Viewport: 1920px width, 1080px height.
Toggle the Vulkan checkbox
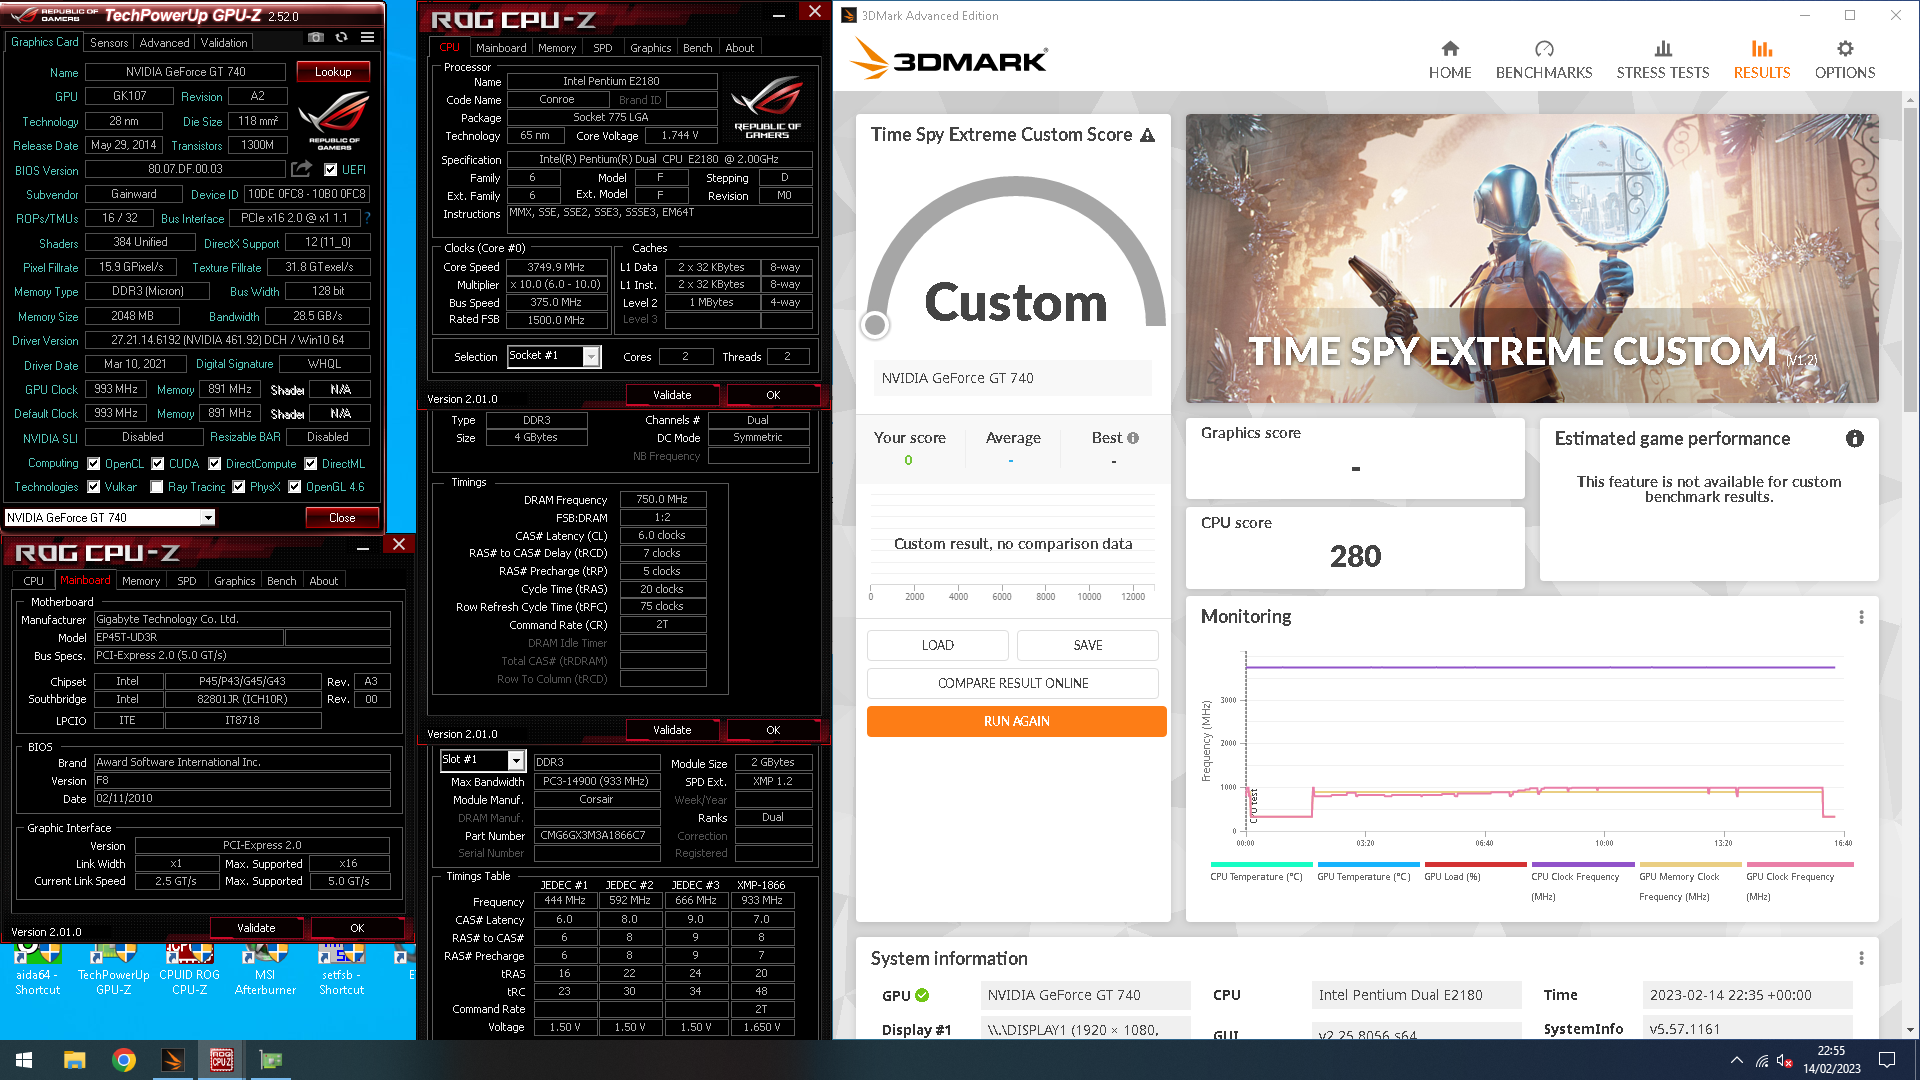pyautogui.click(x=94, y=487)
